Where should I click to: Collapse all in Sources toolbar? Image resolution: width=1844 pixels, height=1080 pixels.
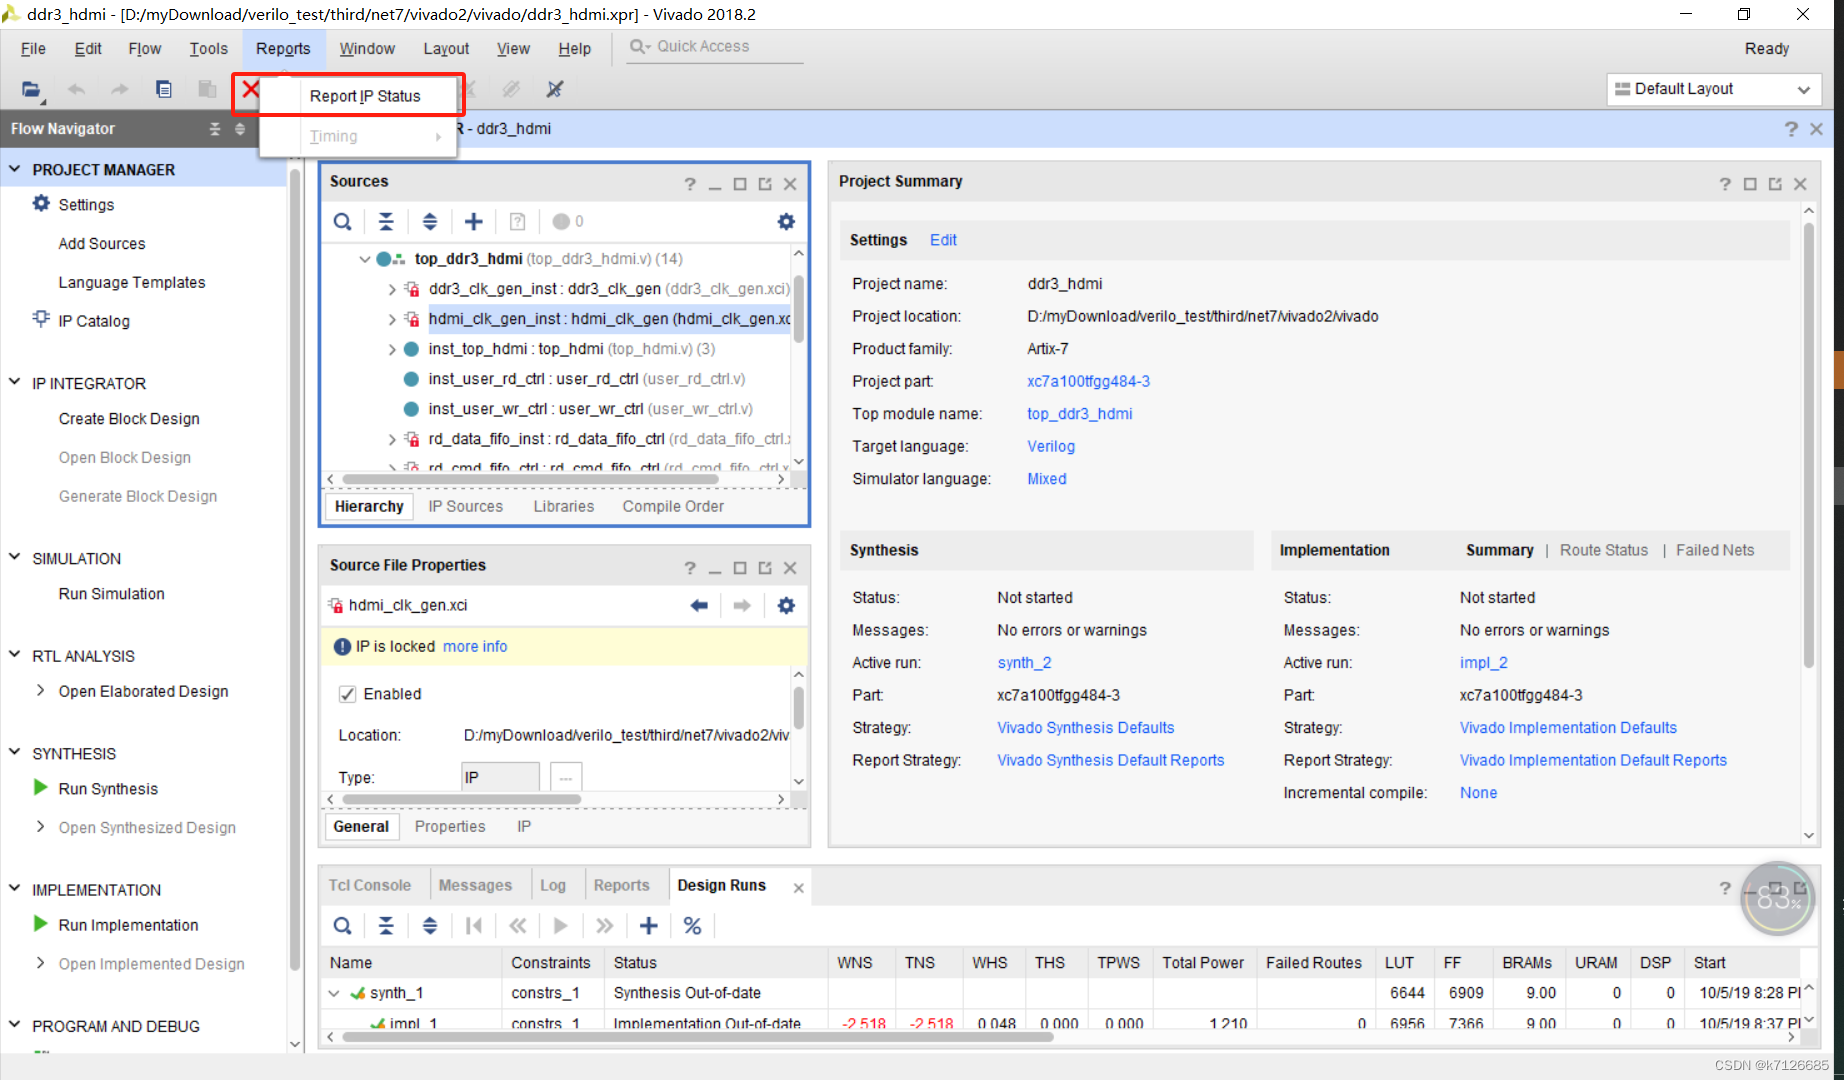tap(386, 222)
